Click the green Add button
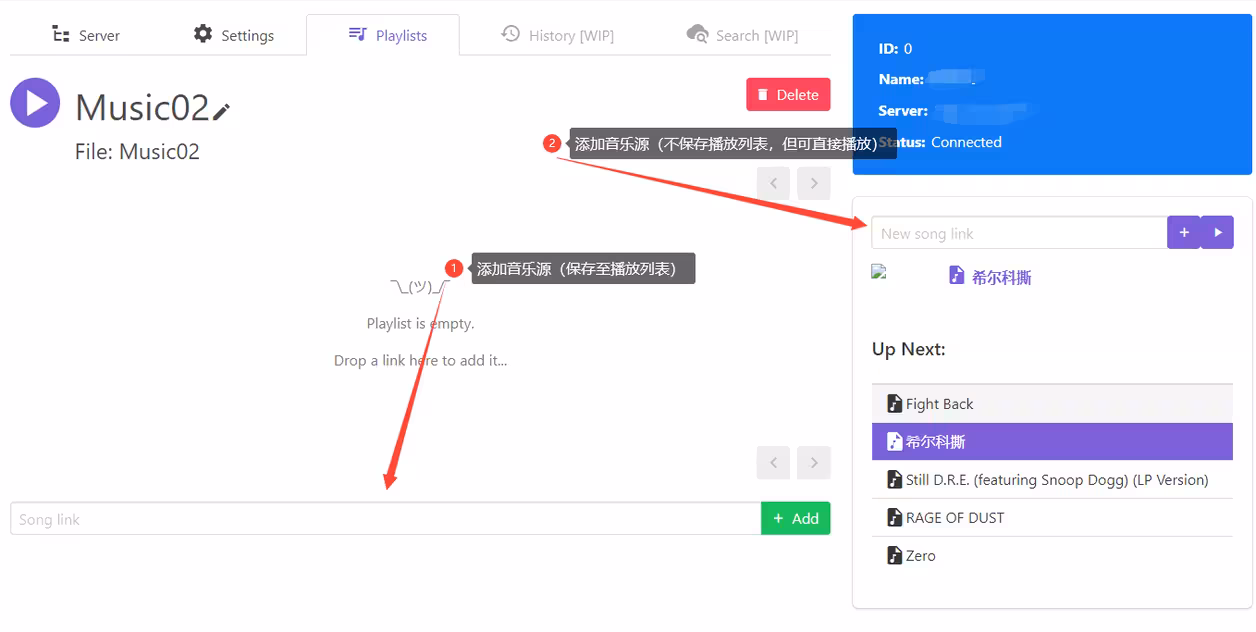 point(796,518)
